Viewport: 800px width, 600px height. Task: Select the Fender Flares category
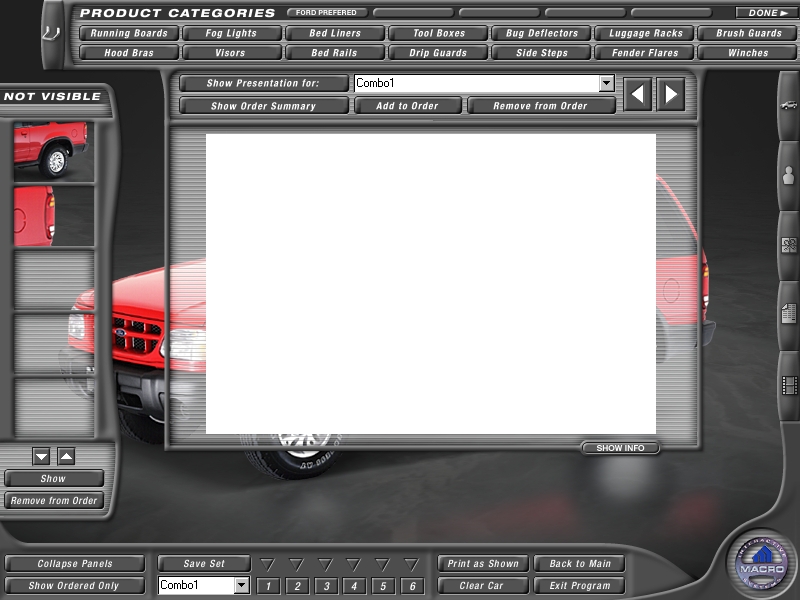(x=645, y=53)
